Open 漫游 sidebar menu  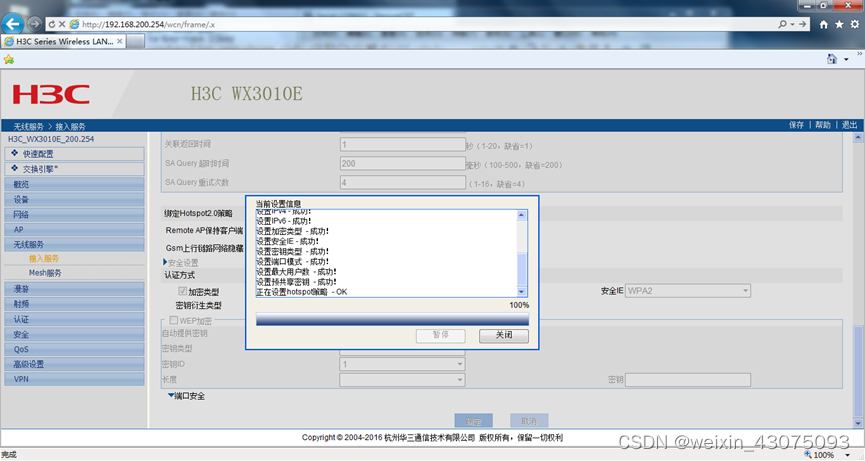point(74,288)
